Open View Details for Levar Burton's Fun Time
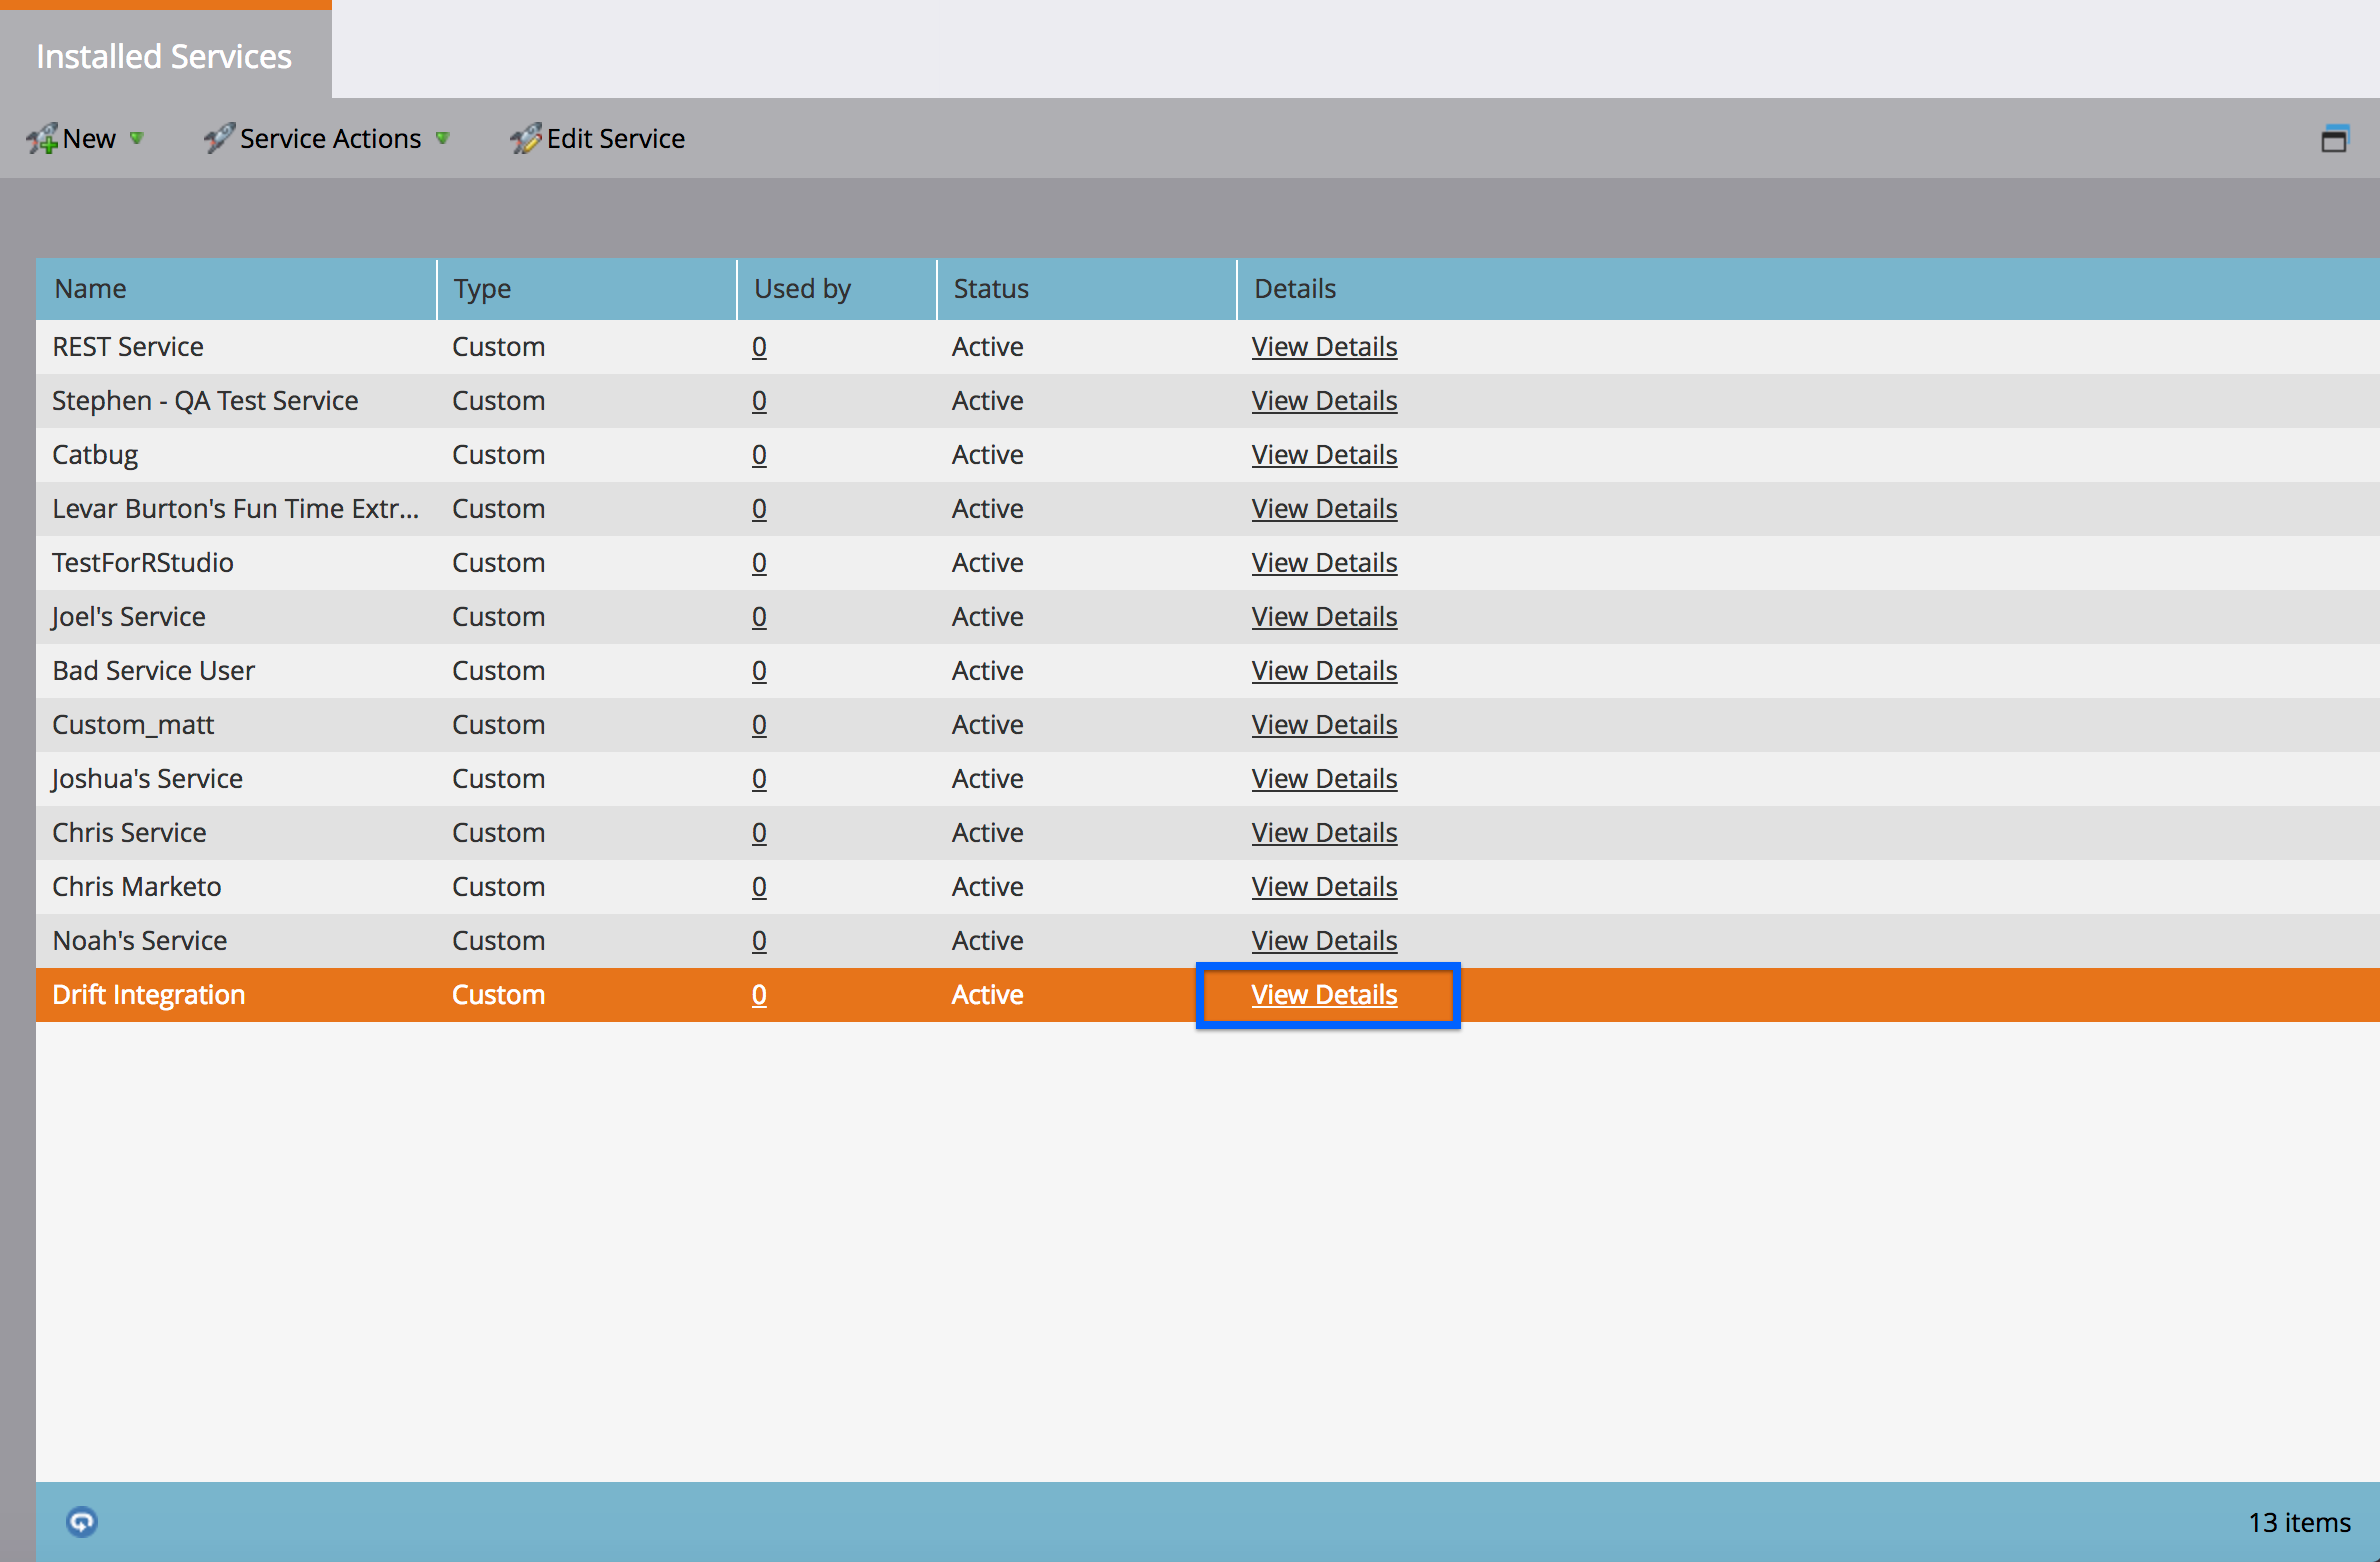The width and height of the screenshot is (2380, 1562). (1324, 509)
